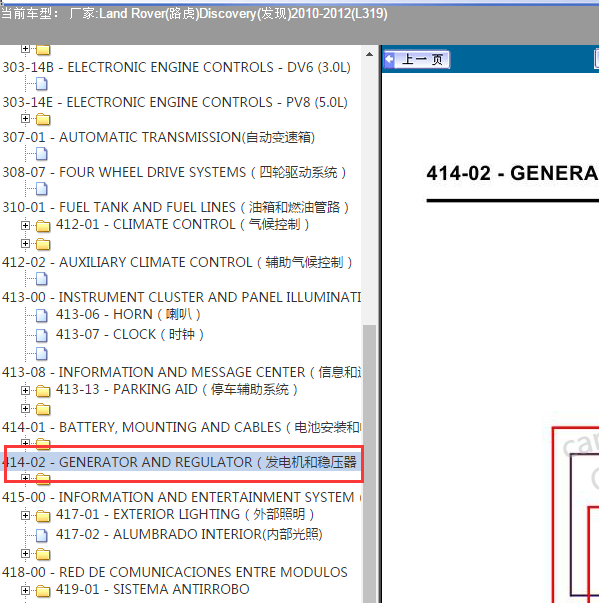Expand node just above 412-02 AUXILIARY CLIMATE

click(25, 243)
